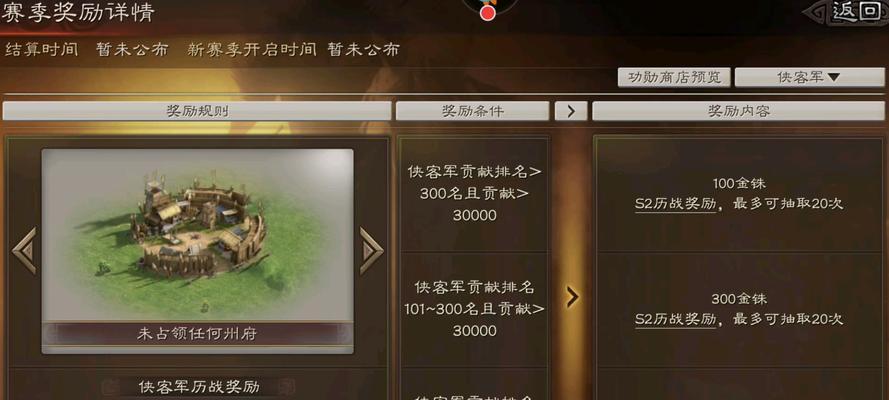Select the 奖励规则 header tab
This screenshot has height=400, width=889.
point(197,111)
